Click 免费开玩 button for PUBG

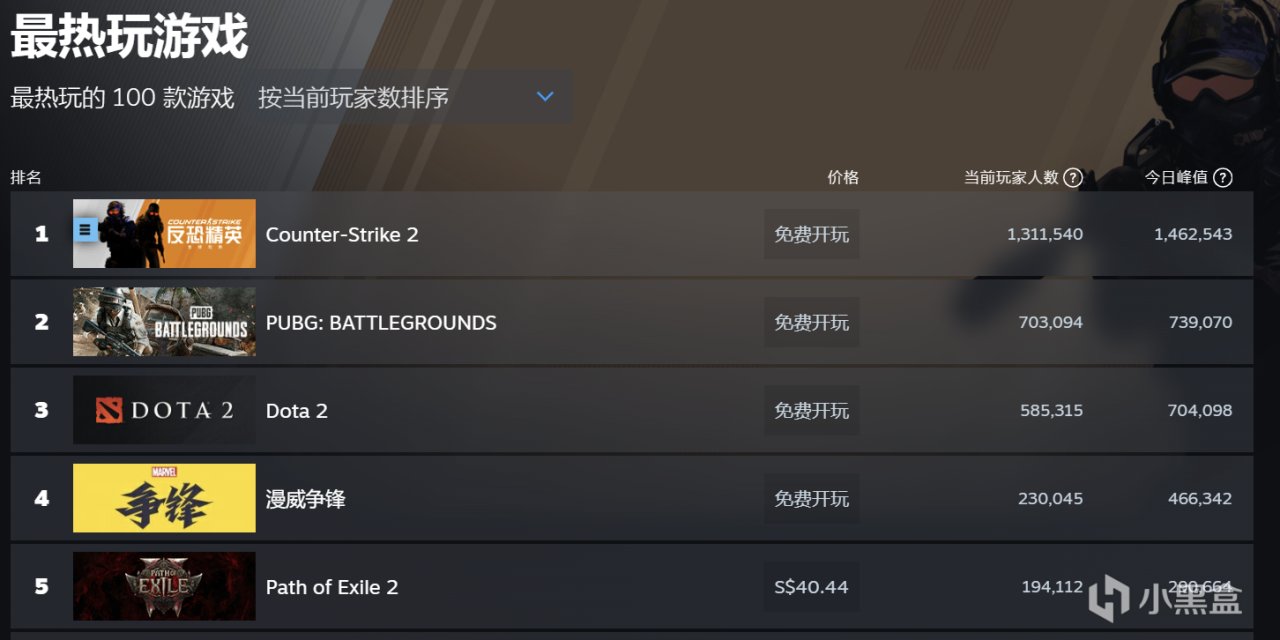(x=811, y=322)
